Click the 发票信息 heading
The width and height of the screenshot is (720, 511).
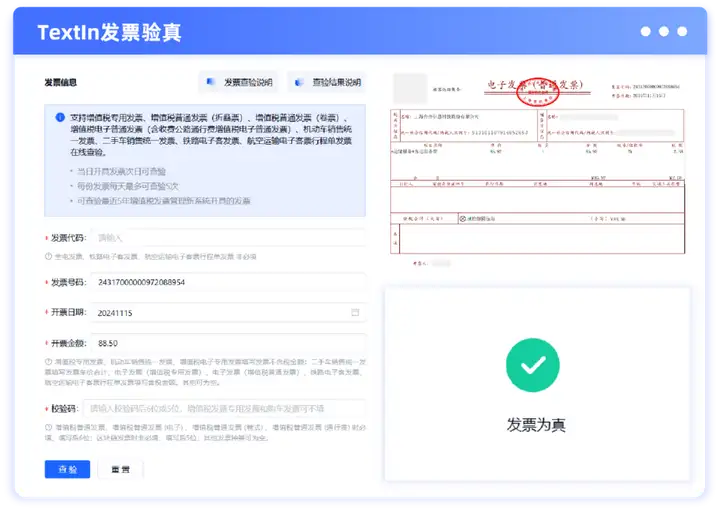click(61, 83)
